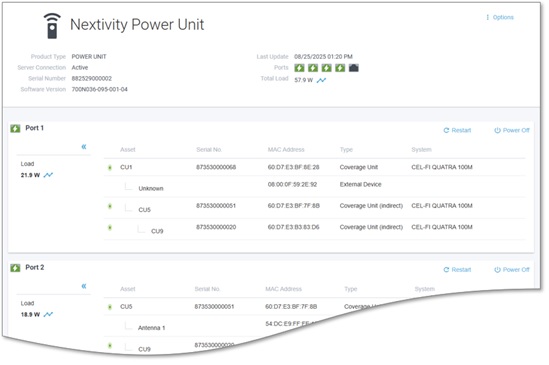Screen dimensions: 549x365
Task: Select the Antenna 1 row
Action: pyautogui.click(x=151, y=328)
